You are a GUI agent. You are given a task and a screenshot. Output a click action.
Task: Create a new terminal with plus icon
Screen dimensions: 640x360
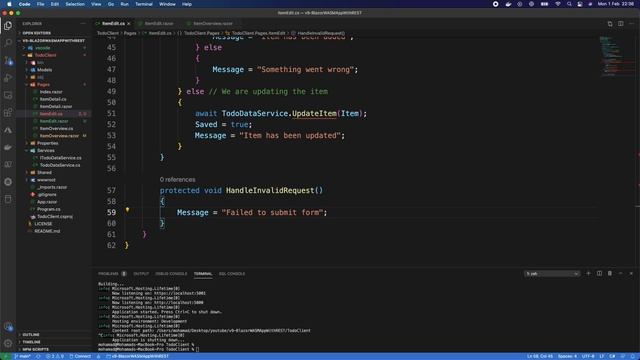point(588,273)
